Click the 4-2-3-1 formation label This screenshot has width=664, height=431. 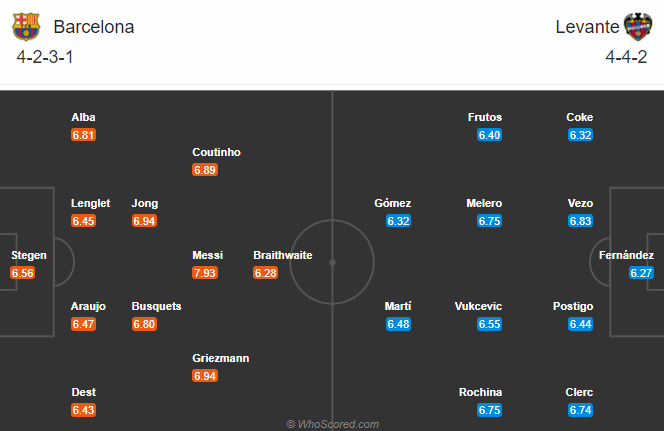click(45, 57)
